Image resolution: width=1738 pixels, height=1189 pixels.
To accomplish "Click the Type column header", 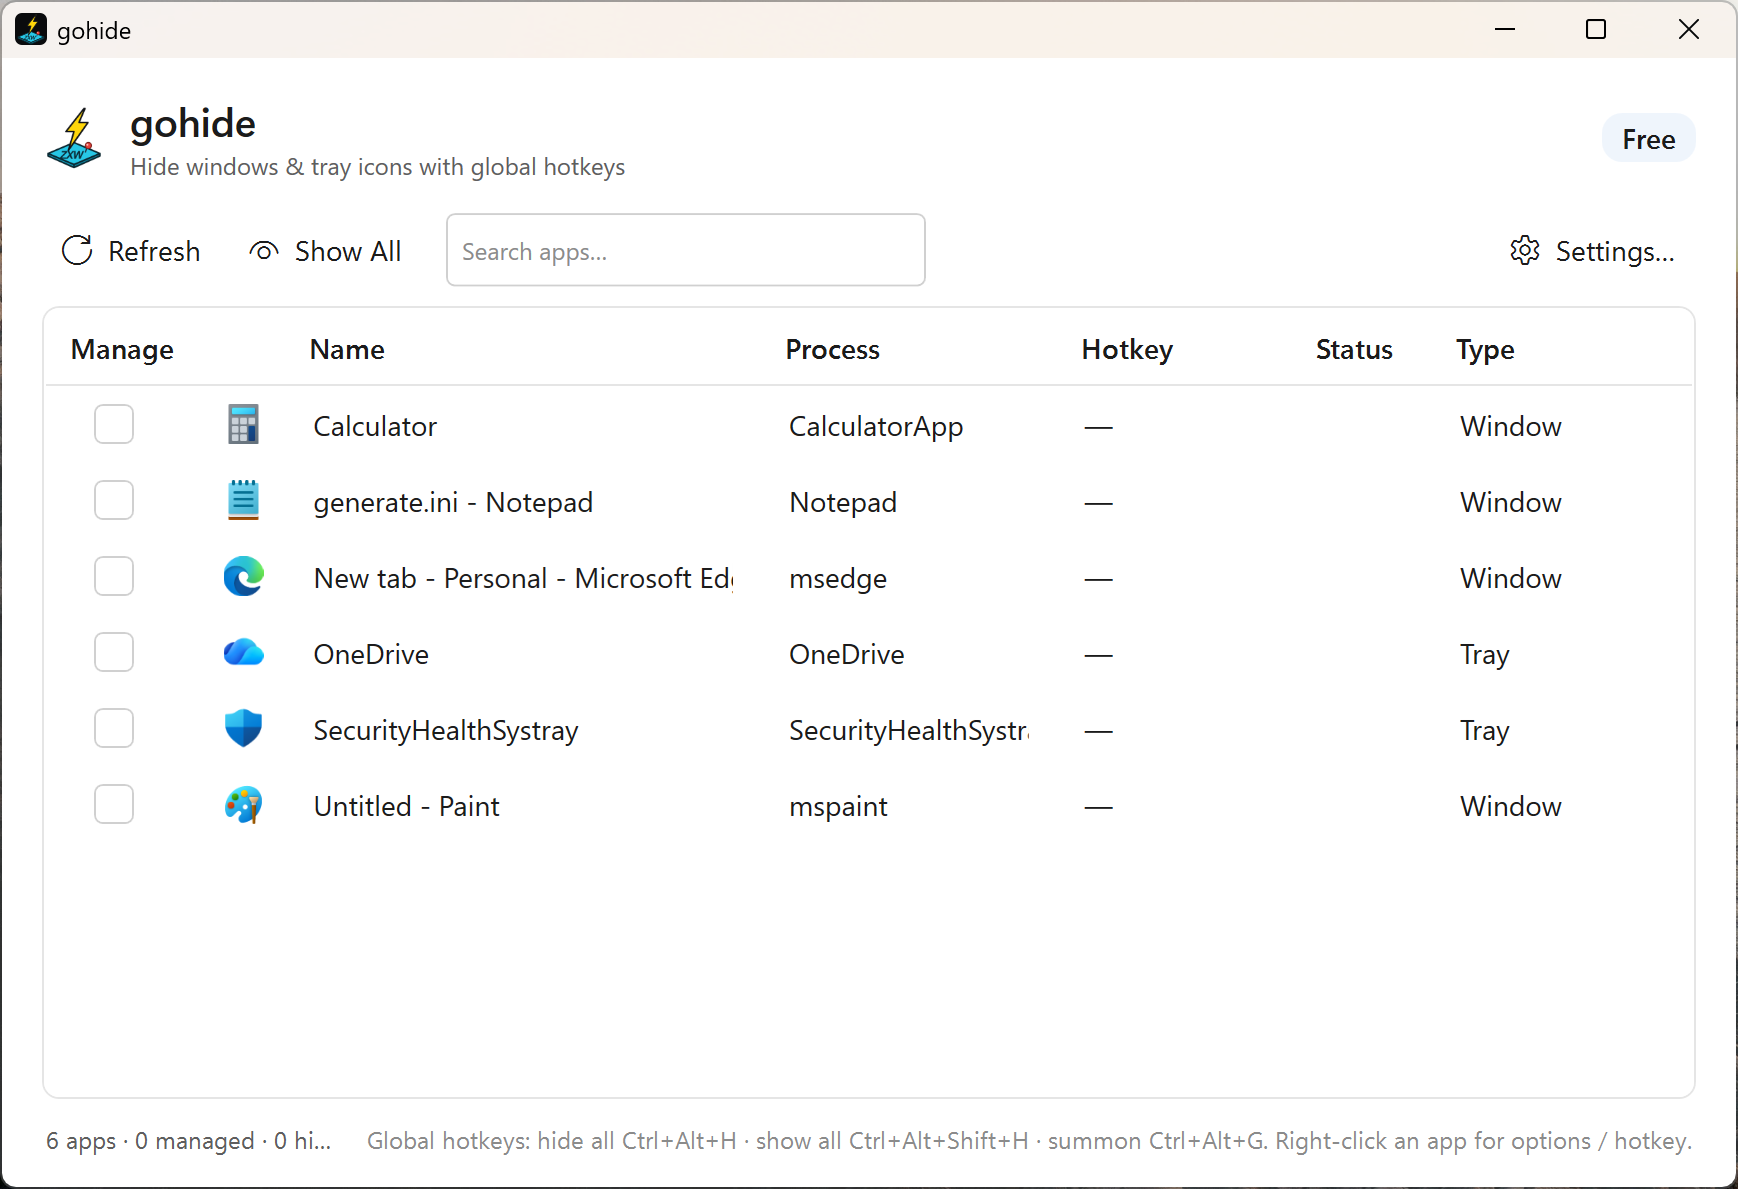I will tap(1485, 349).
